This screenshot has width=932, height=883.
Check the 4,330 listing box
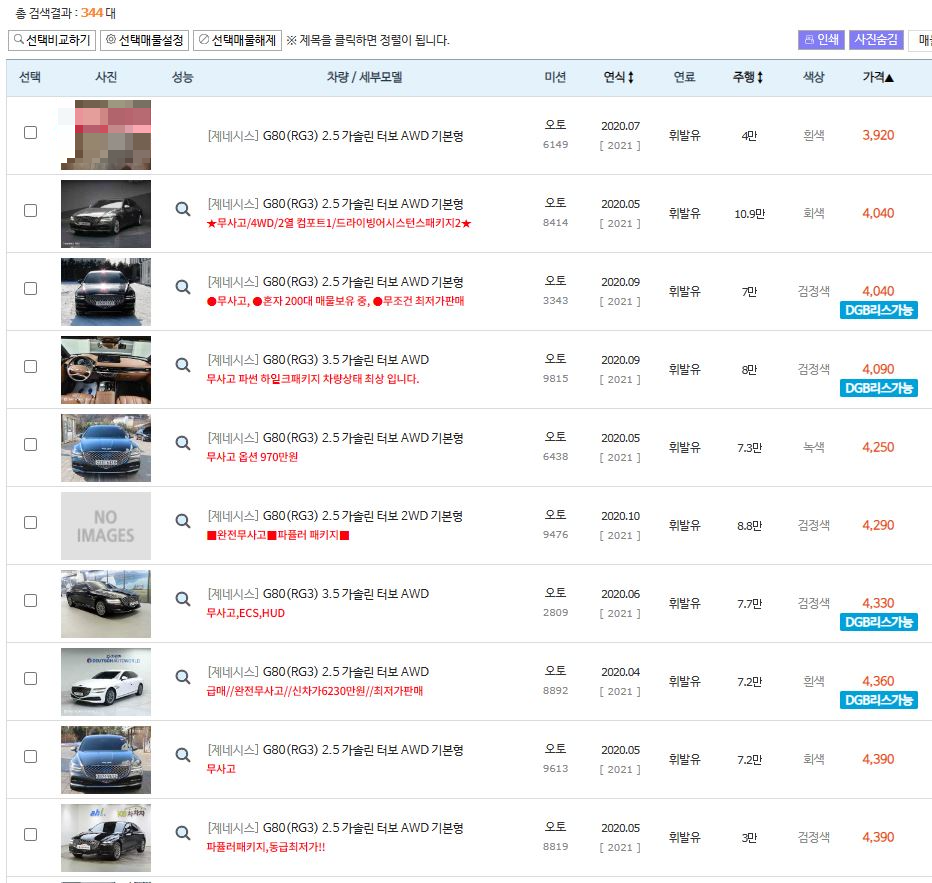click(x=30, y=600)
